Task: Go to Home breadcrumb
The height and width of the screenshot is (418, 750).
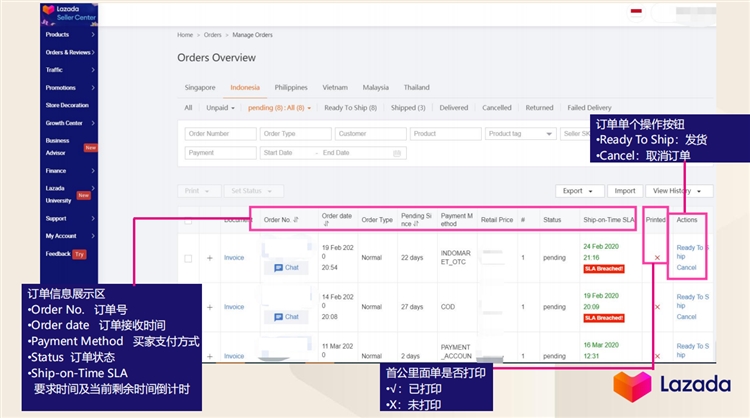Action: coord(185,35)
